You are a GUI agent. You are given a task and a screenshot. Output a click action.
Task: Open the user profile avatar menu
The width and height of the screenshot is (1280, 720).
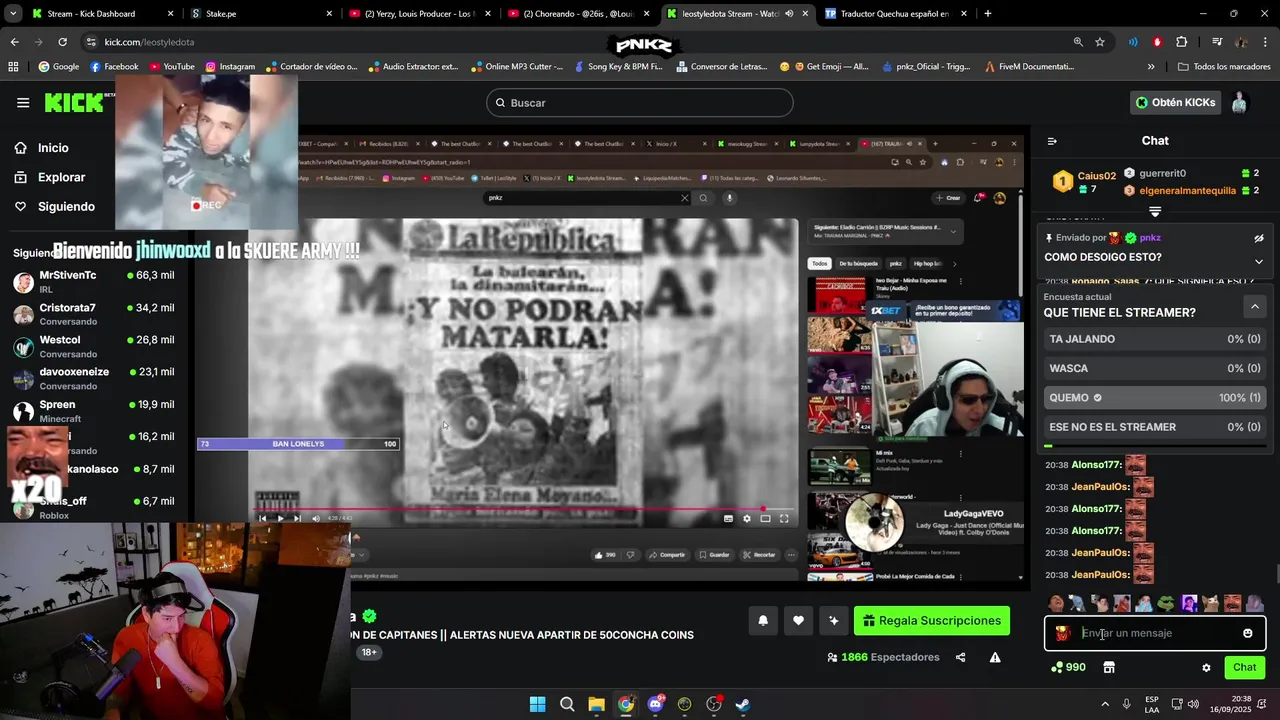pos(1239,102)
